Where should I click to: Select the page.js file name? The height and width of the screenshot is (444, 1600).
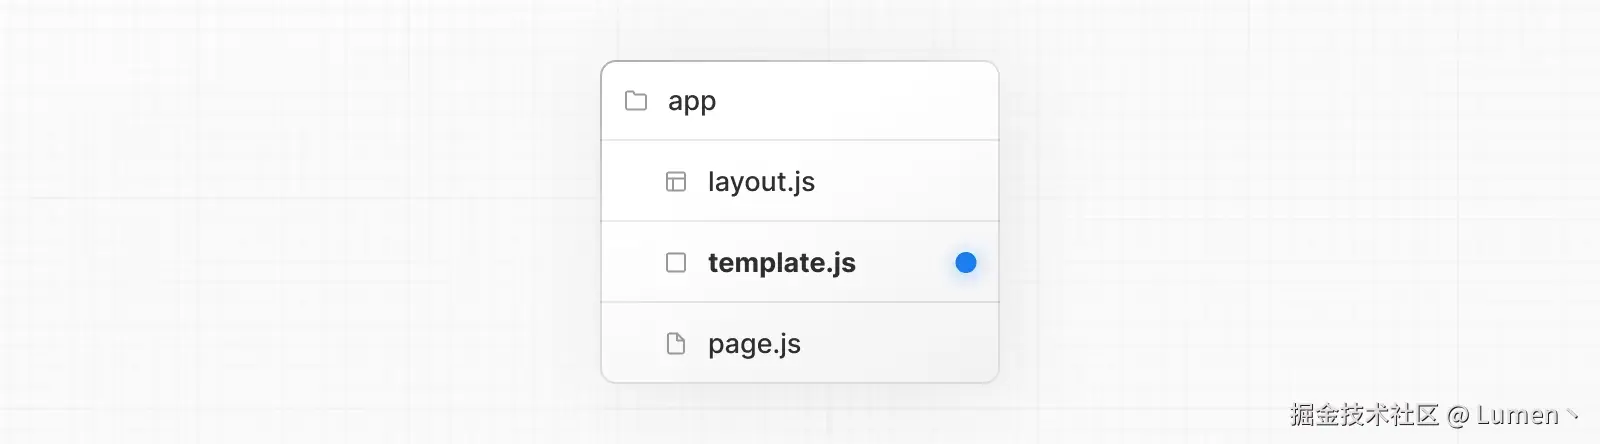754,344
